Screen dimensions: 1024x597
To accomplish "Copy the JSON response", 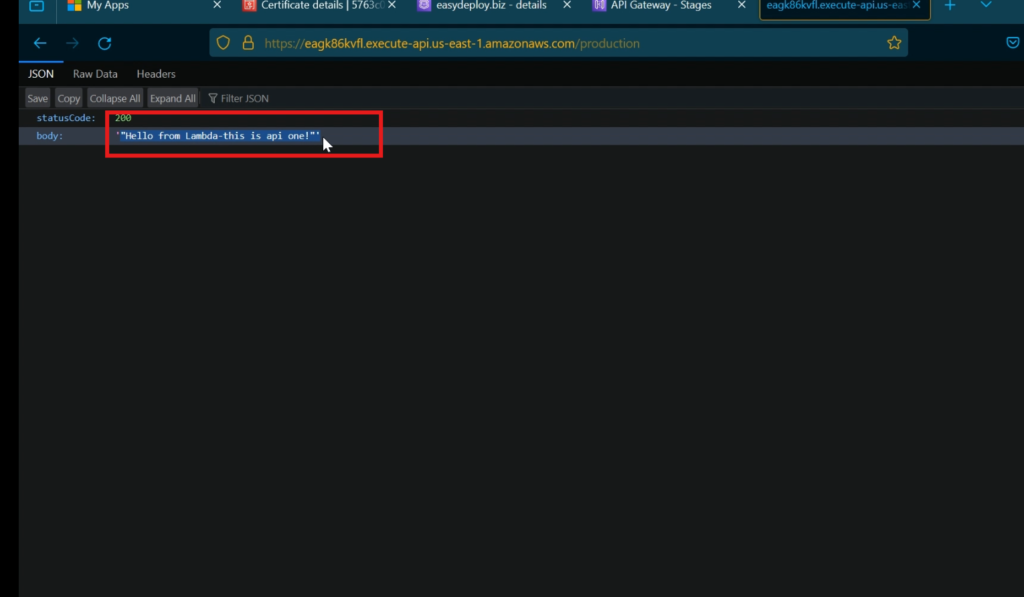I will 68,97.
